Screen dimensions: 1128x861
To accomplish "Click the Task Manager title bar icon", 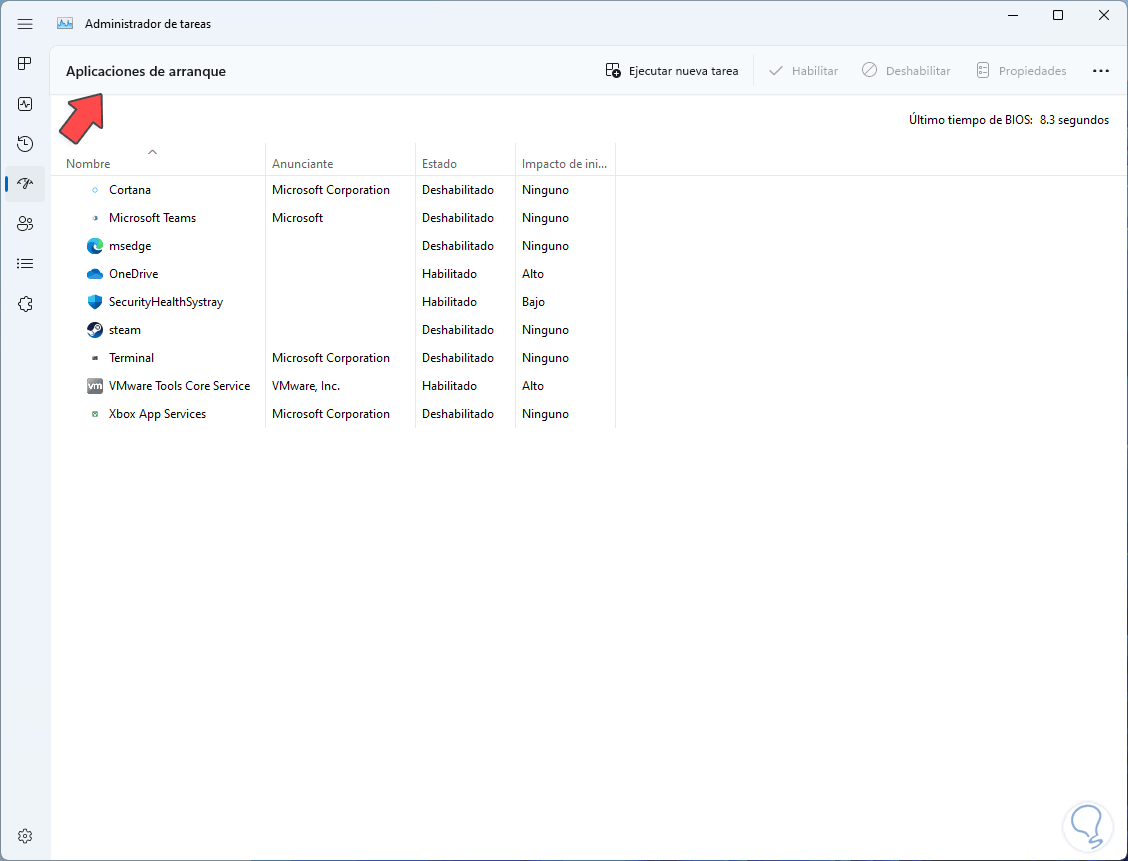I will [65, 24].
